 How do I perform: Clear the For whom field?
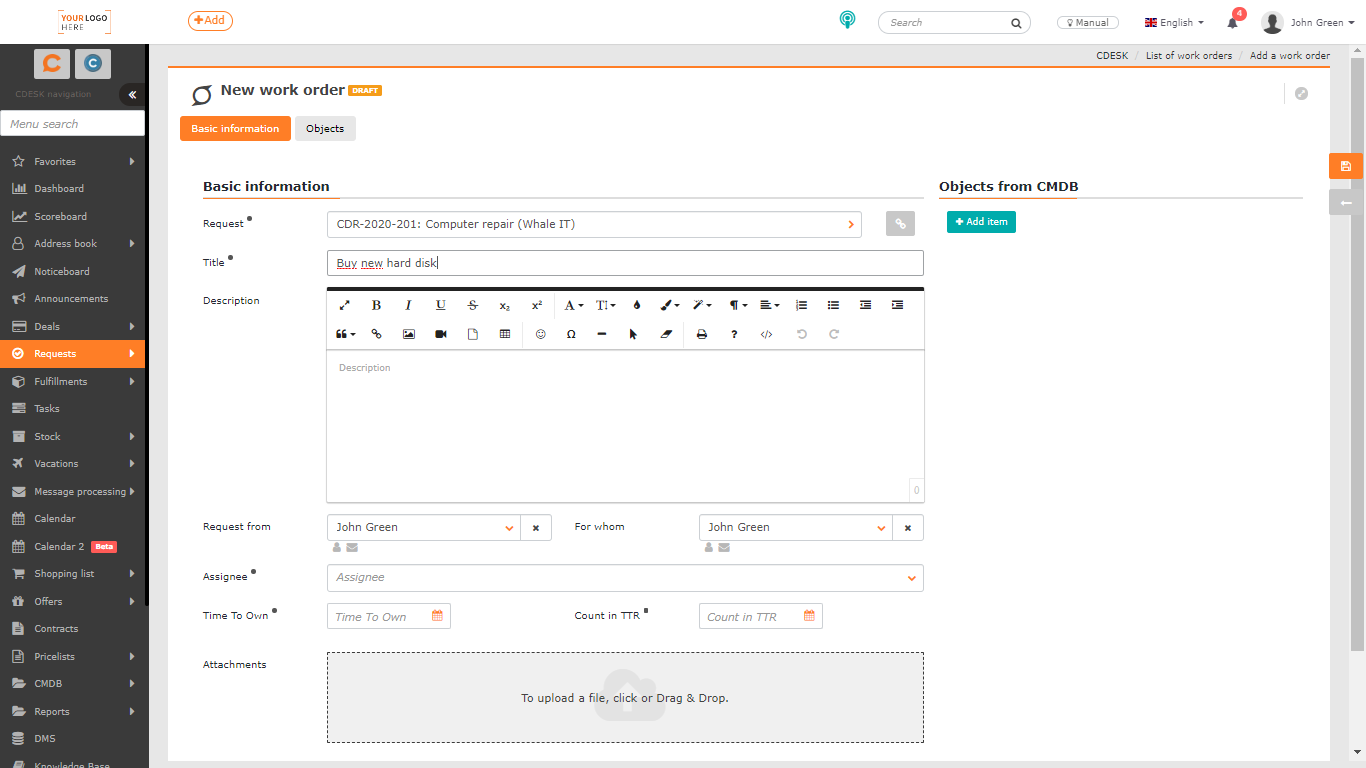tap(908, 527)
